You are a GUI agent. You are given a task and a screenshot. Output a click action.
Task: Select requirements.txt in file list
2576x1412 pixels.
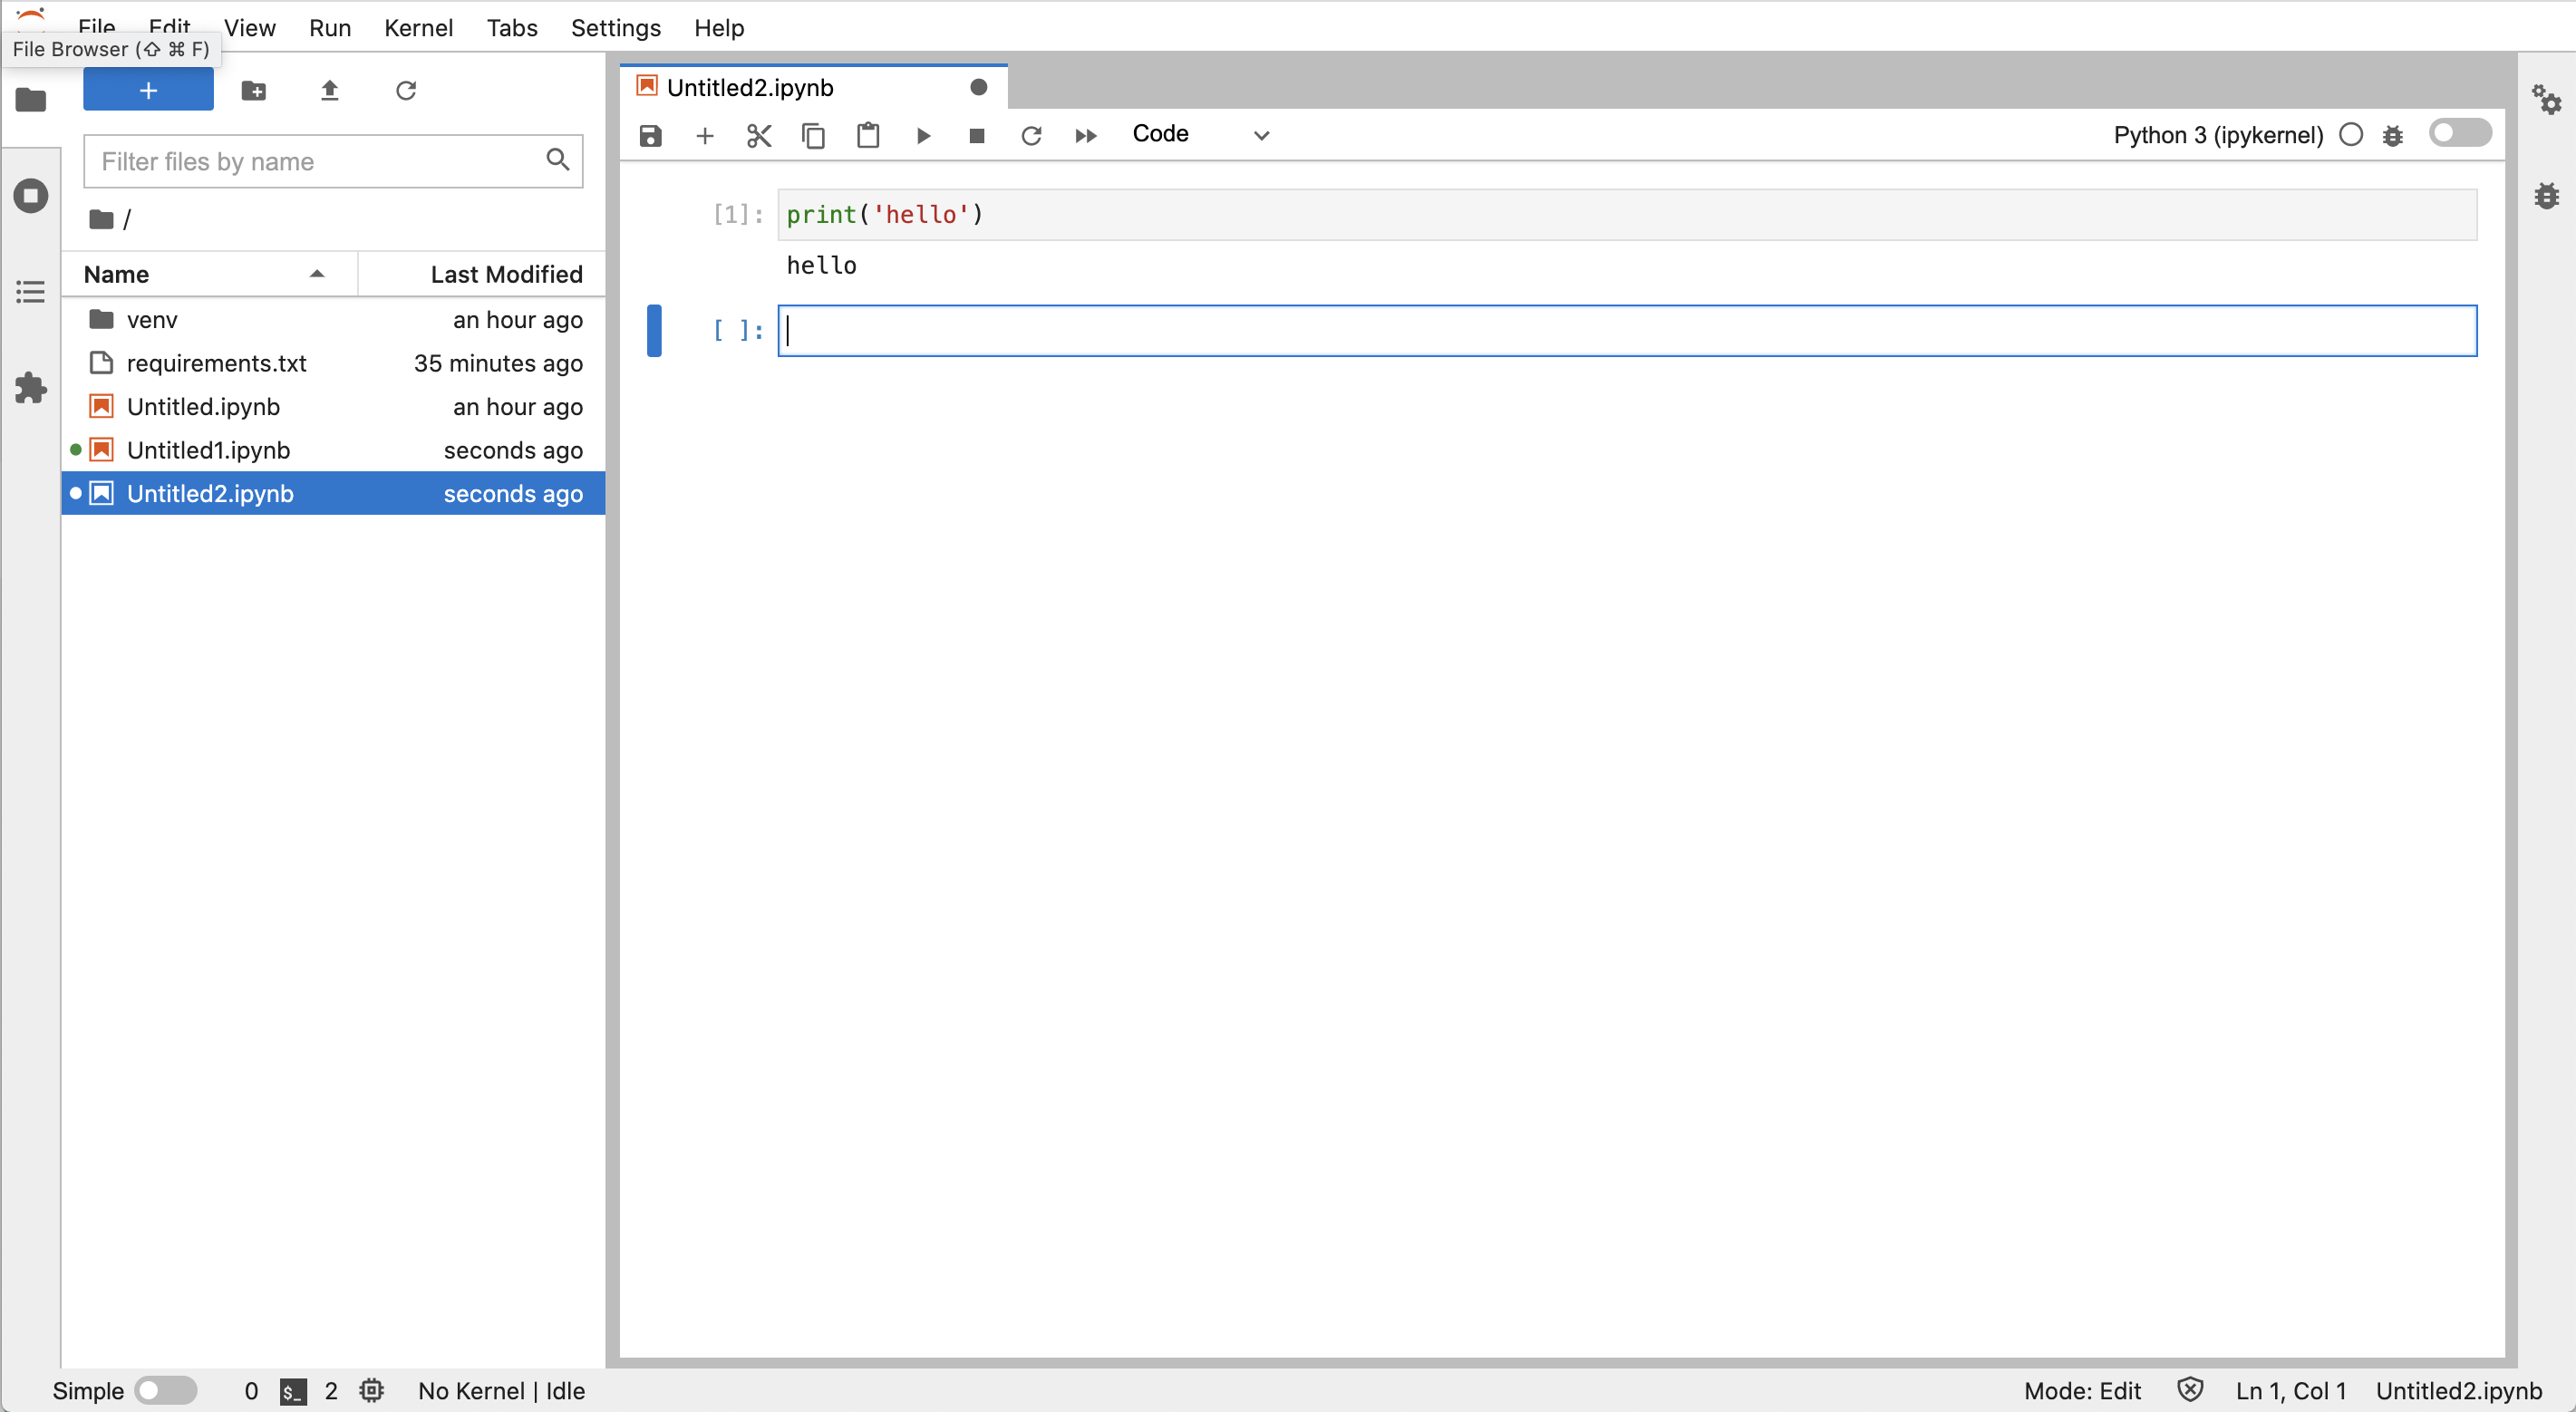pyautogui.click(x=333, y=363)
